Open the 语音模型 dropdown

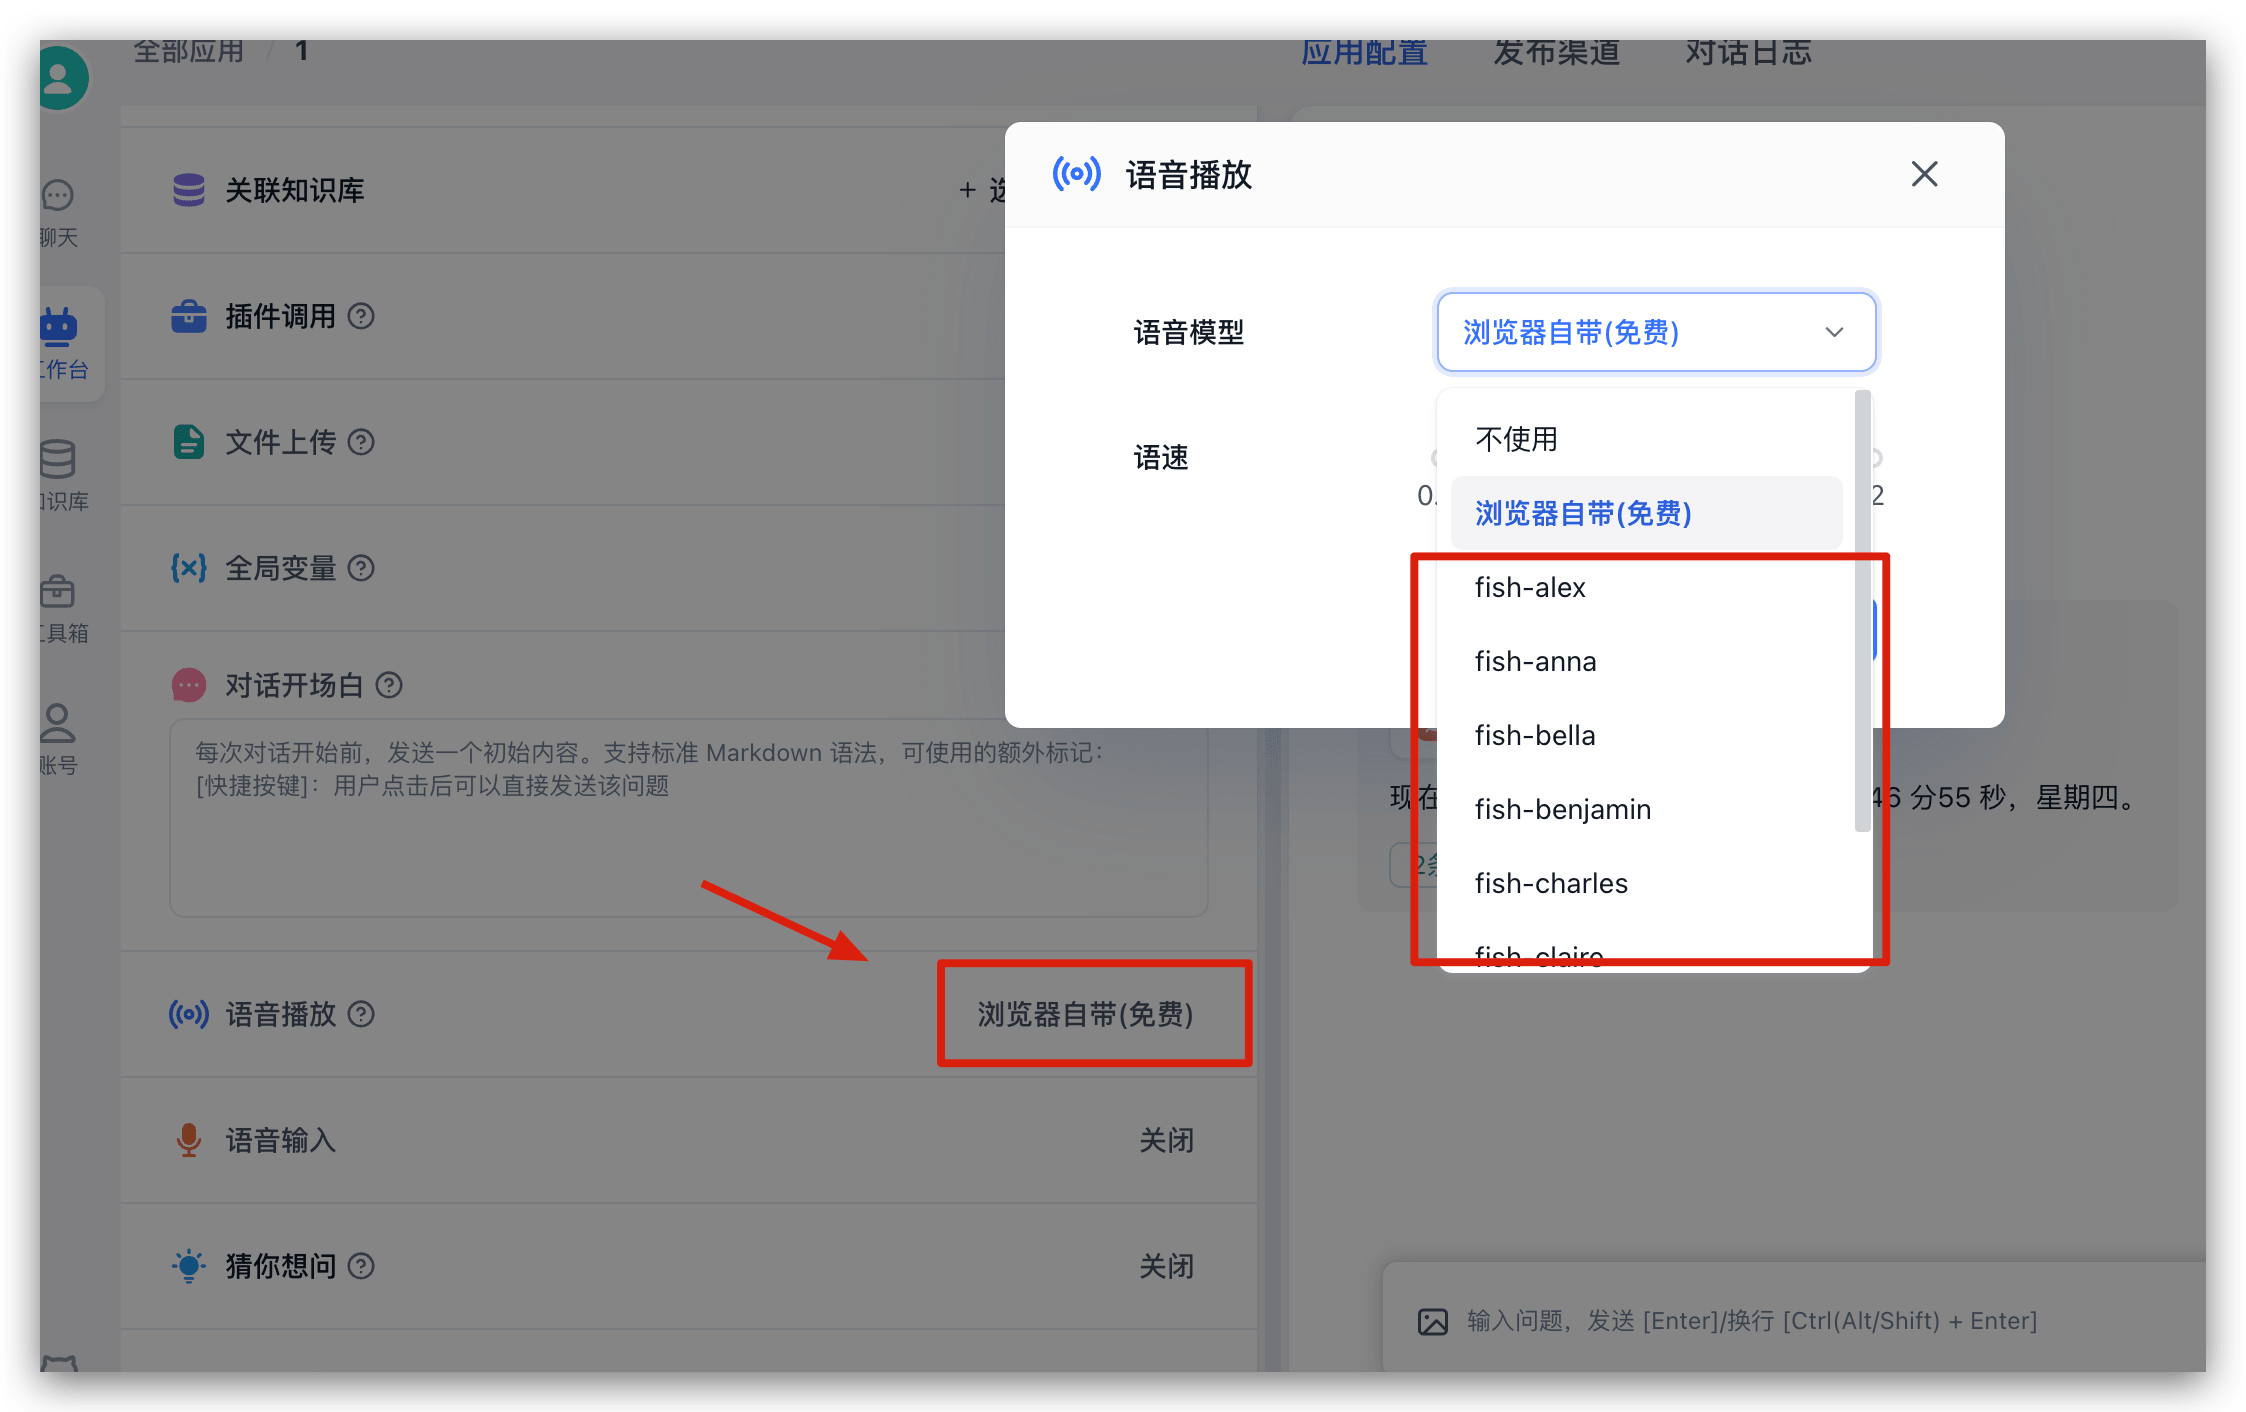coord(1655,332)
